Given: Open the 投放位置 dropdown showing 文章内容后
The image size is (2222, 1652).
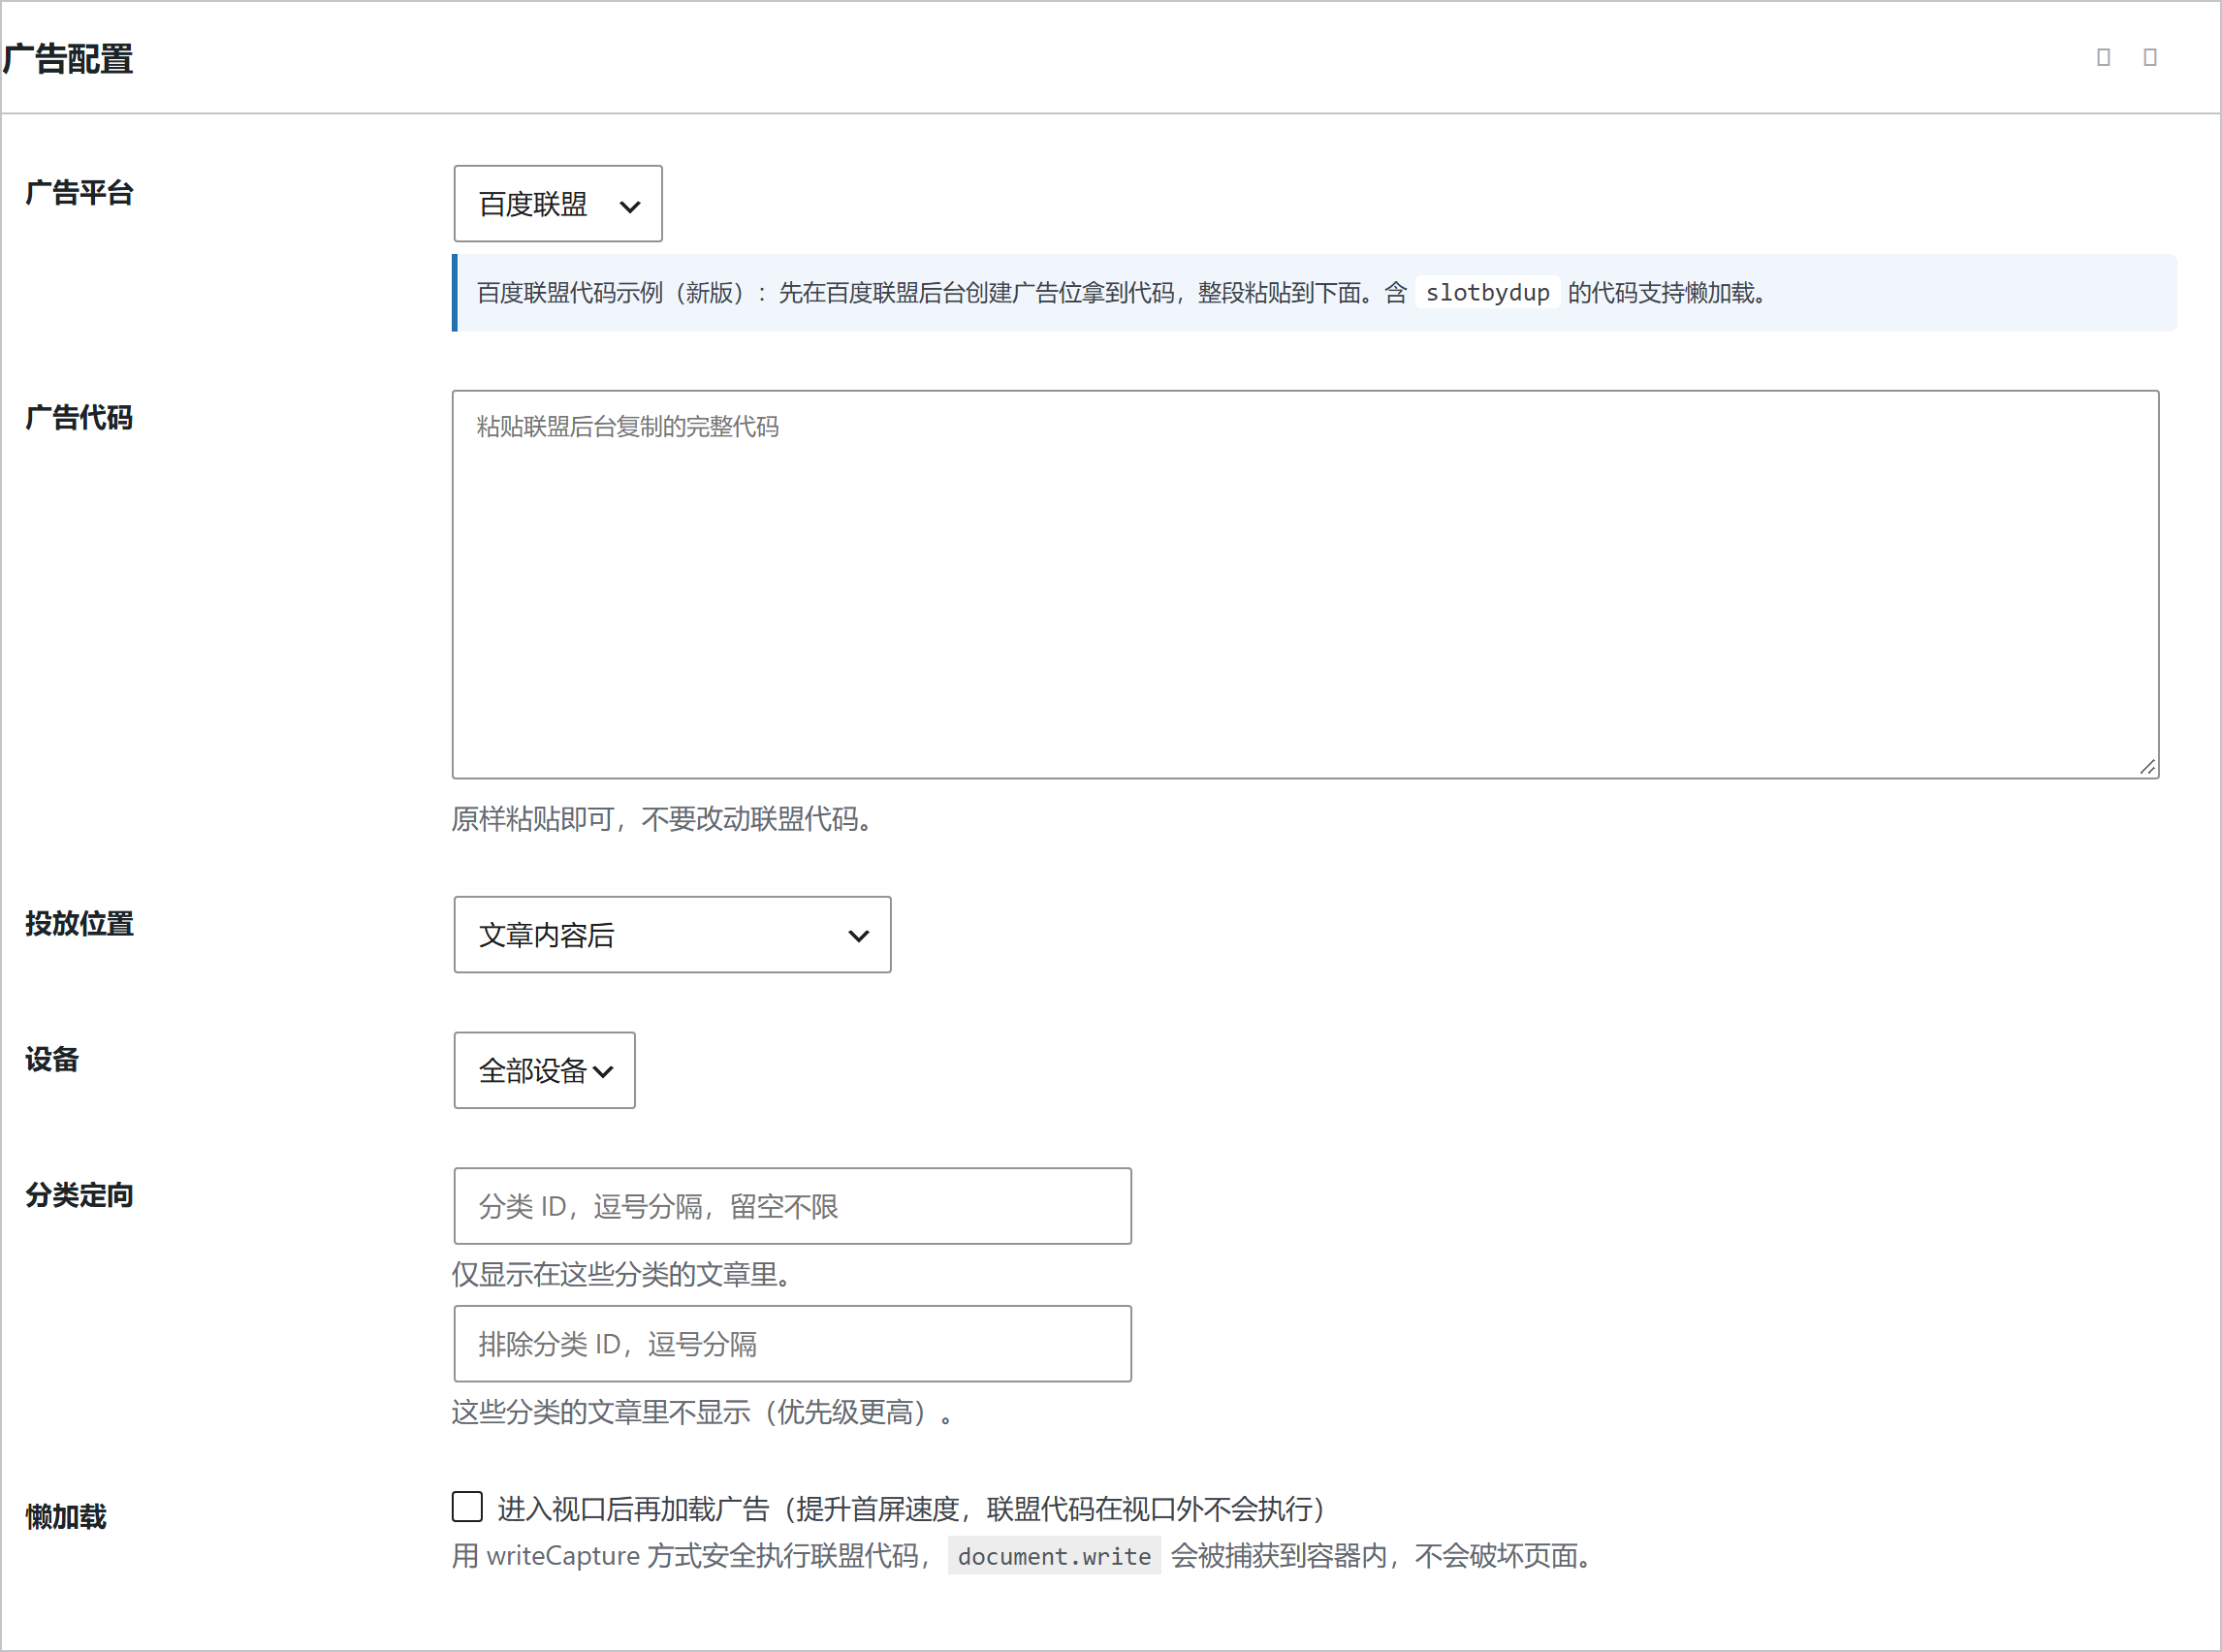Looking at the screenshot, I should tap(672, 935).
